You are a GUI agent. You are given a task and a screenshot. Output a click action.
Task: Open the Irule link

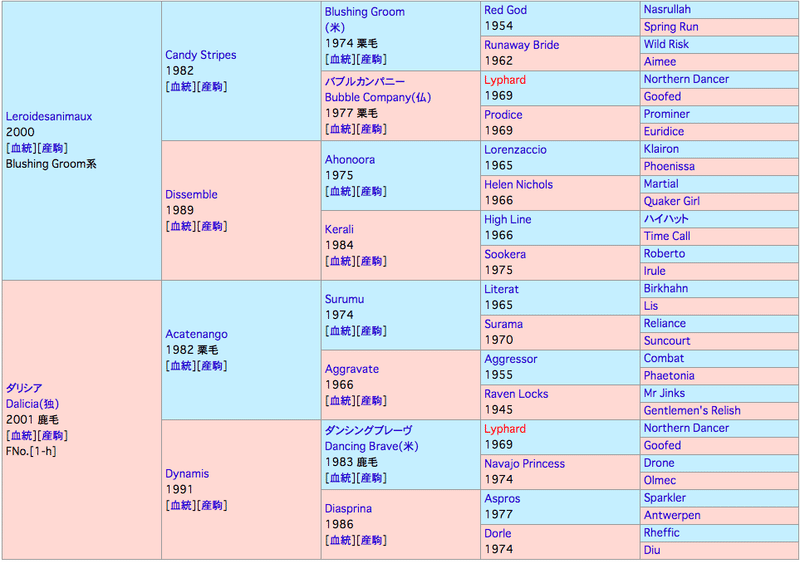(x=655, y=271)
